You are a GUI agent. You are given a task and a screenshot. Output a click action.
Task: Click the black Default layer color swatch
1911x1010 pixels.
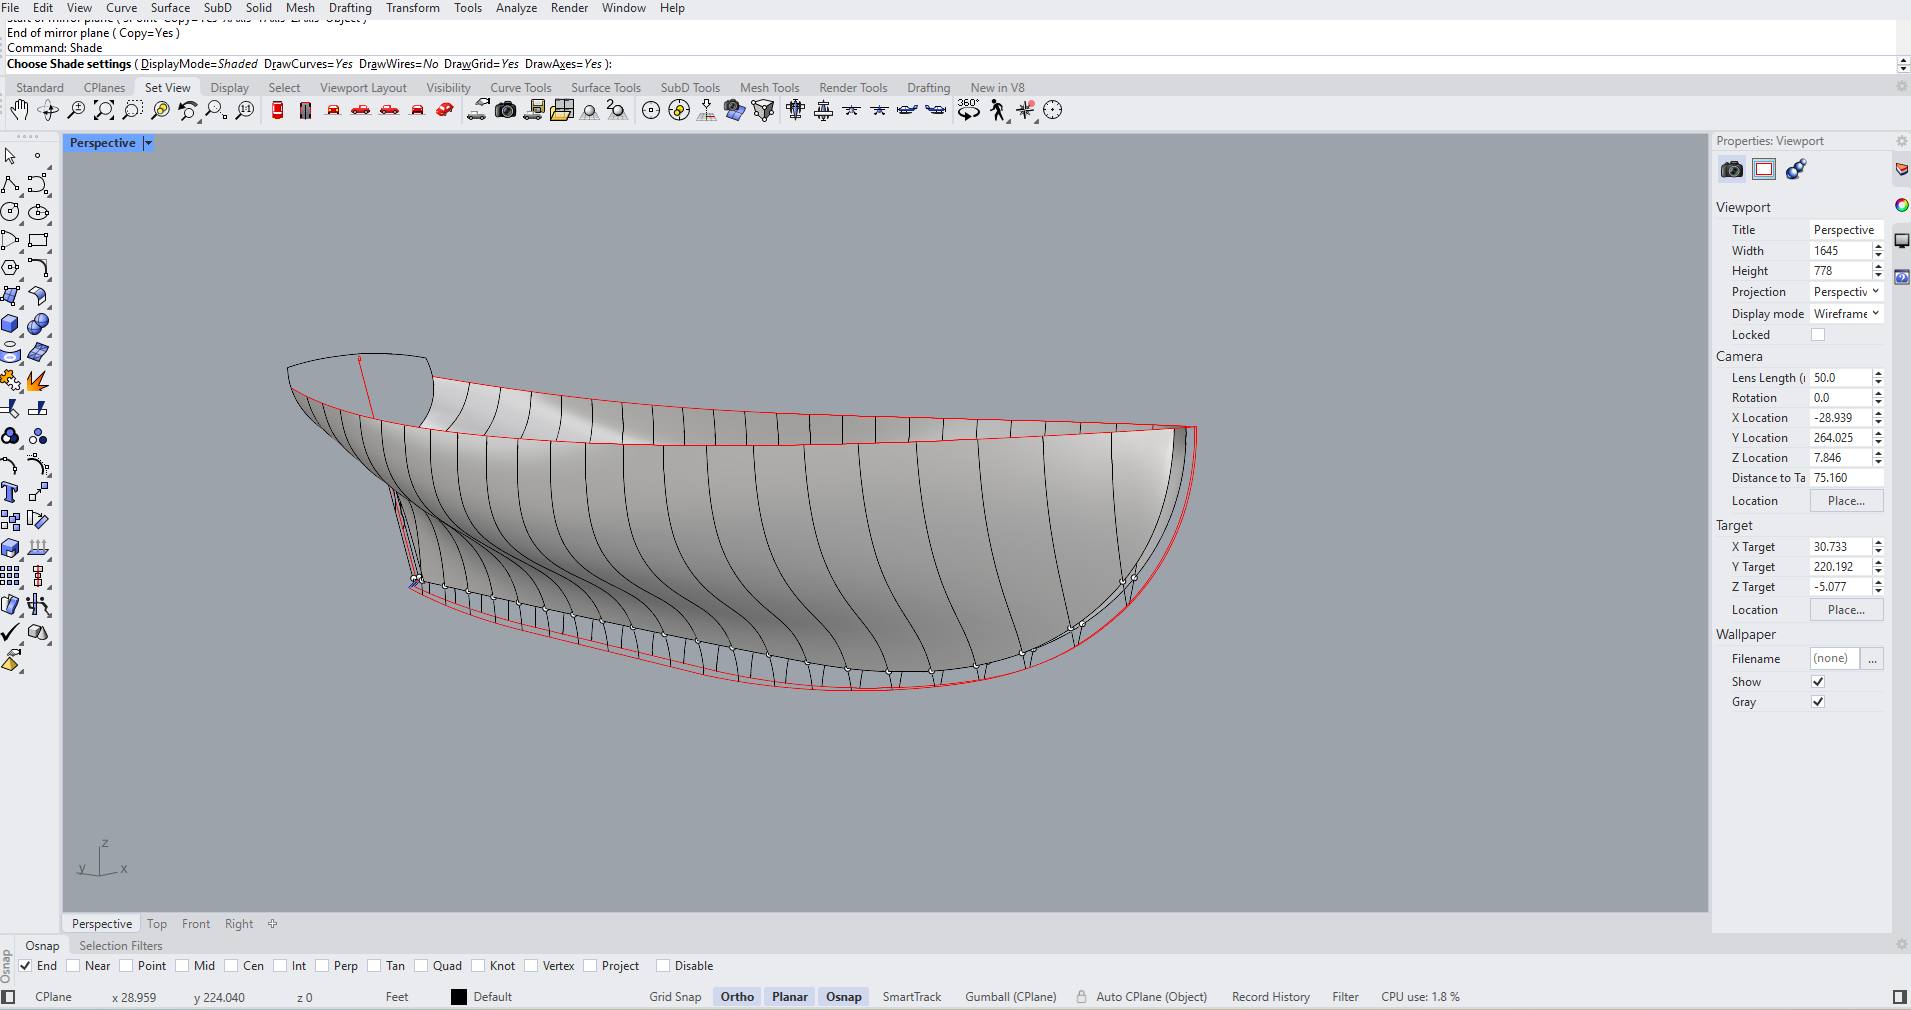pos(459,997)
